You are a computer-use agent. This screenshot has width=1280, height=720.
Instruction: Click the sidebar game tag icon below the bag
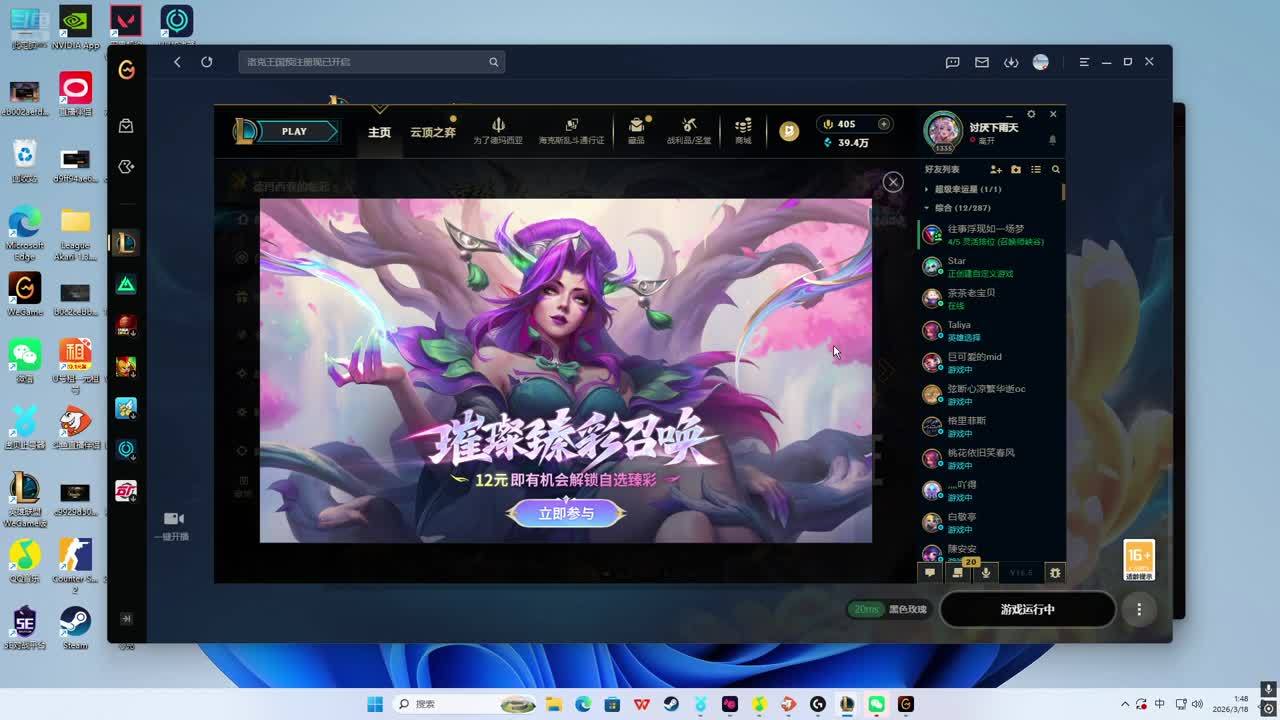tap(126, 167)
